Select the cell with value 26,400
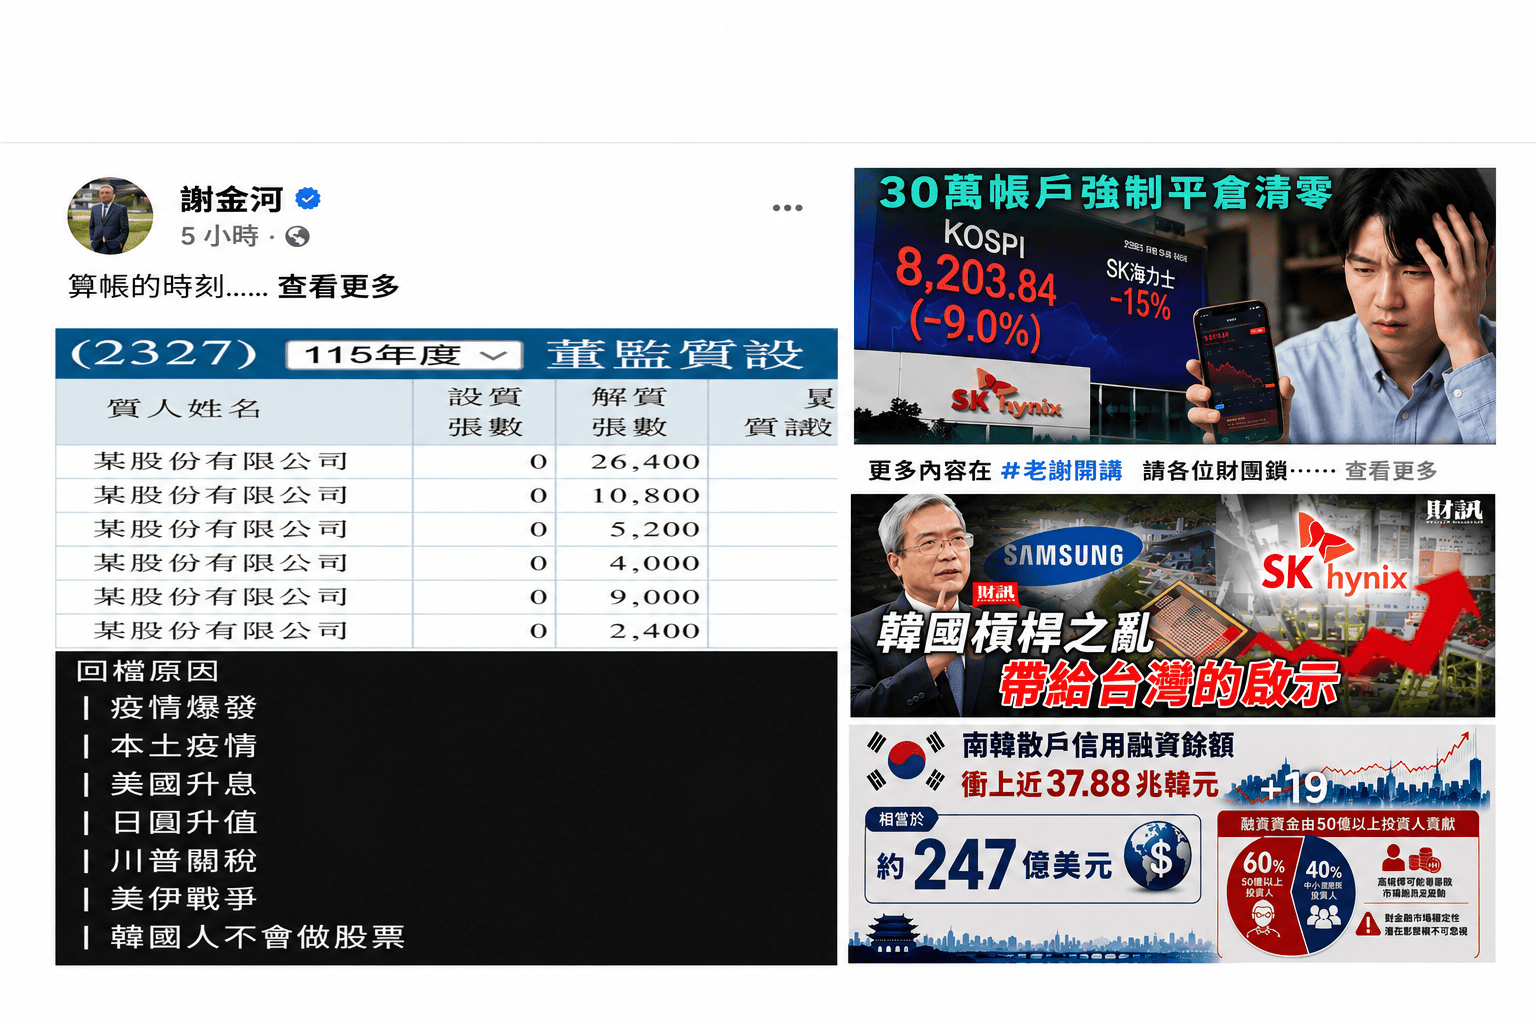This screenshot has width=1536, height=1024. [x=645, y=462]
